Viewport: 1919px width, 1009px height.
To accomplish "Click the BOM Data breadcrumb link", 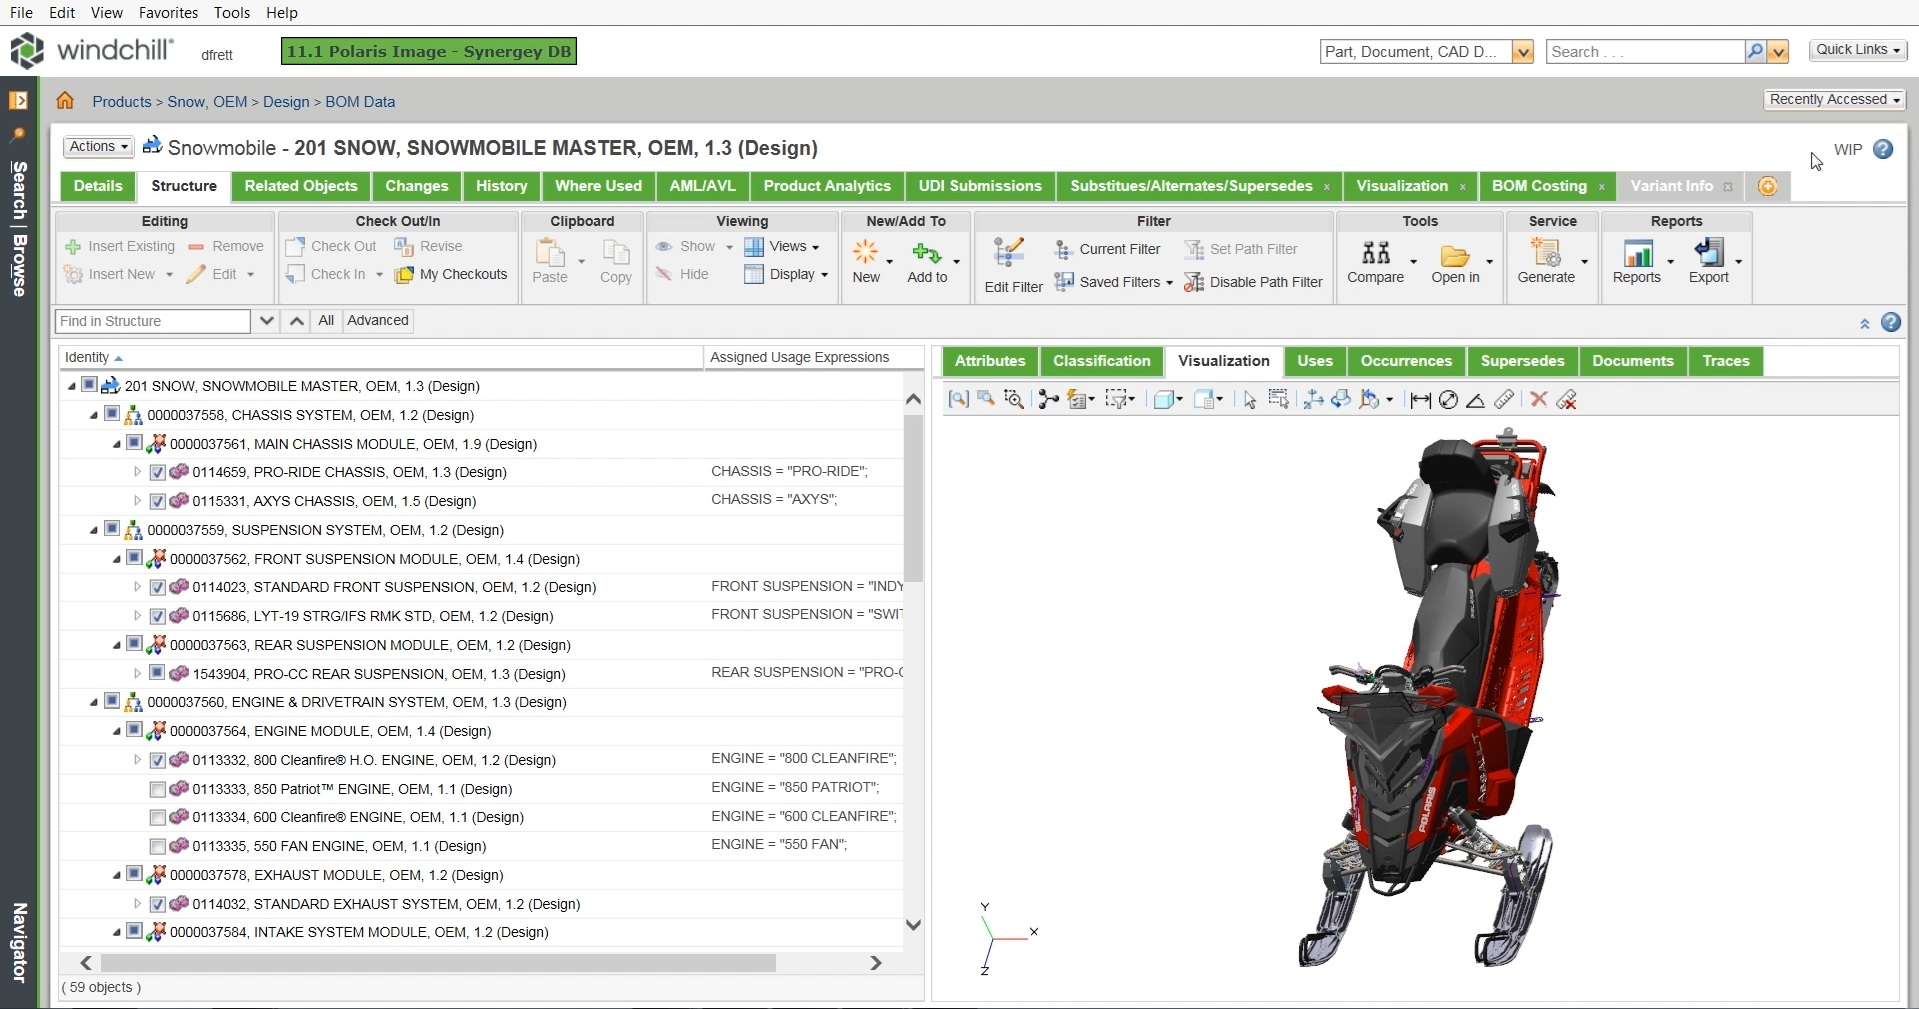I will pyautogui.click(x=360, y=102).
